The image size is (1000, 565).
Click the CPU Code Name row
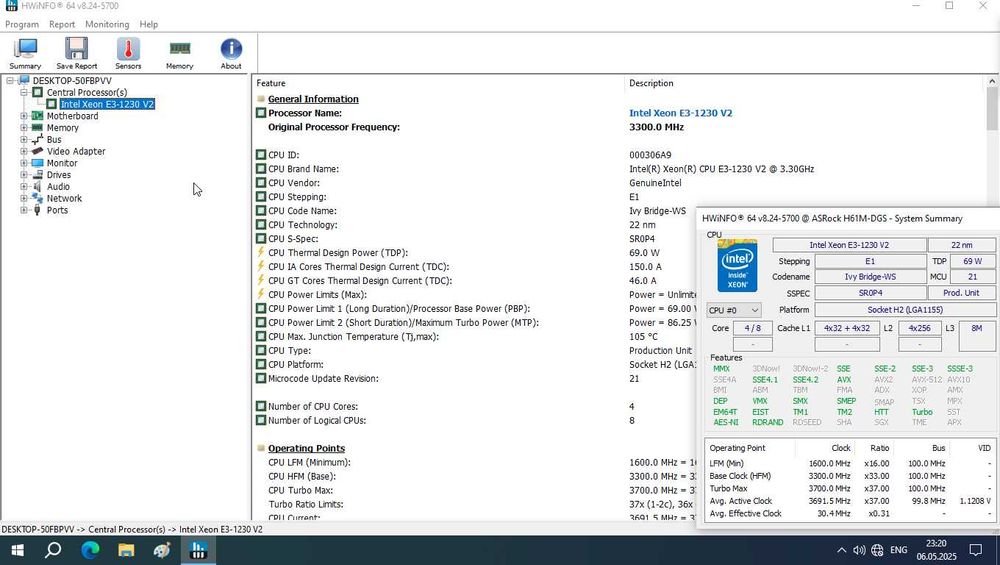(x=474, y=210)
